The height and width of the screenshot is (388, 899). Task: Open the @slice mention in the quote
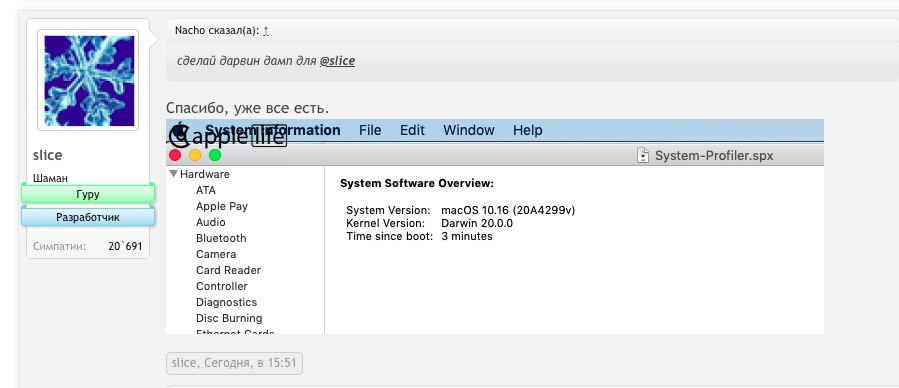[x=337, y=61]
